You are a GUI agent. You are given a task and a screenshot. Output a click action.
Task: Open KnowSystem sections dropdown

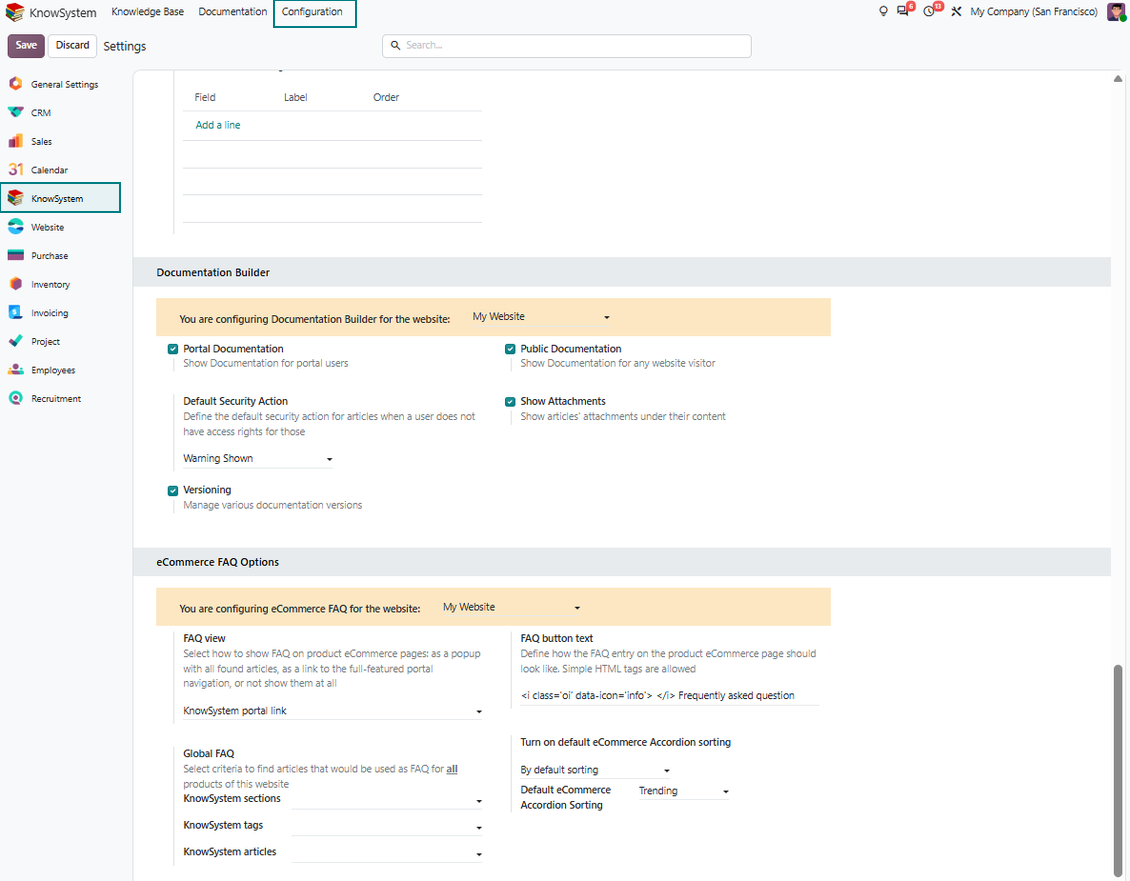tap(387, 800)
